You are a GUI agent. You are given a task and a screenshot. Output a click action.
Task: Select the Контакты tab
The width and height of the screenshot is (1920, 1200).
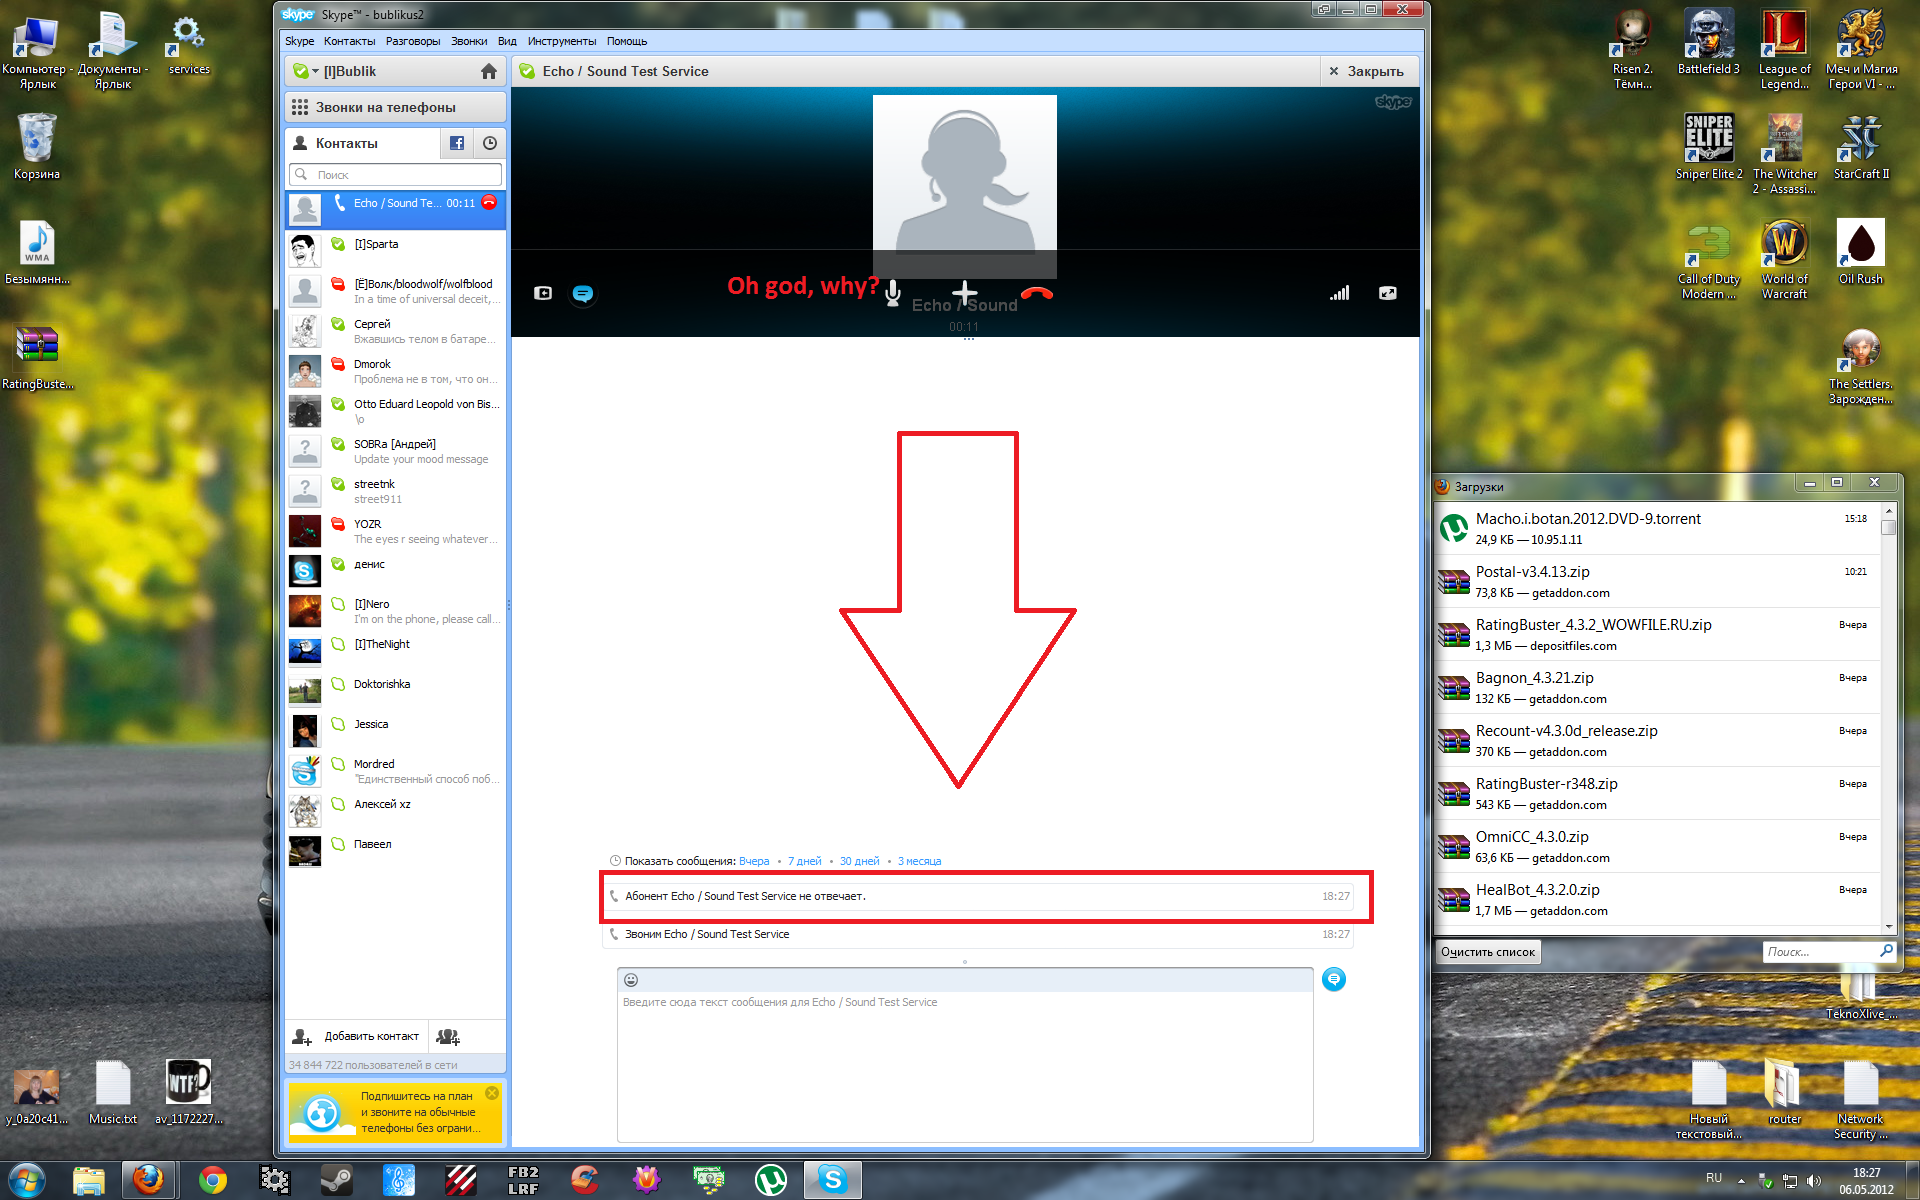[362, 143]
